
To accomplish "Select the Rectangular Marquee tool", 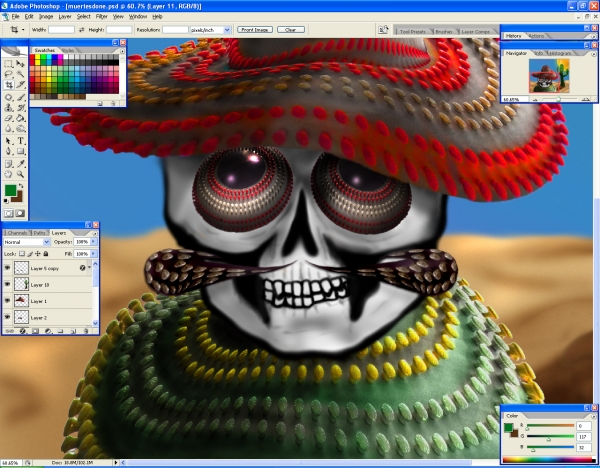I will (x=8, y=64).
